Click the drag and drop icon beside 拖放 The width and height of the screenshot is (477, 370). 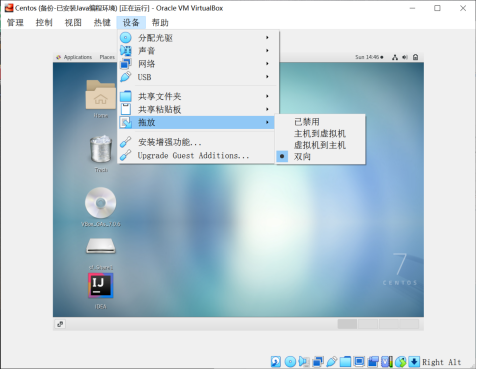click(x=126, y=122)
